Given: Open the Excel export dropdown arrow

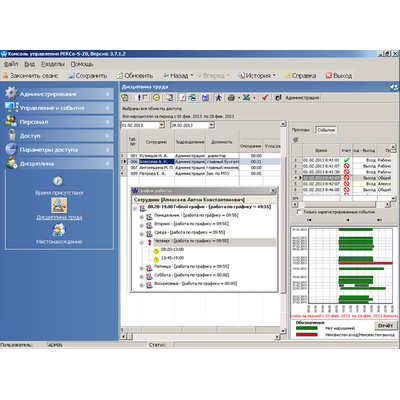Looking at the screenshot, I should [x=254, y=98].
